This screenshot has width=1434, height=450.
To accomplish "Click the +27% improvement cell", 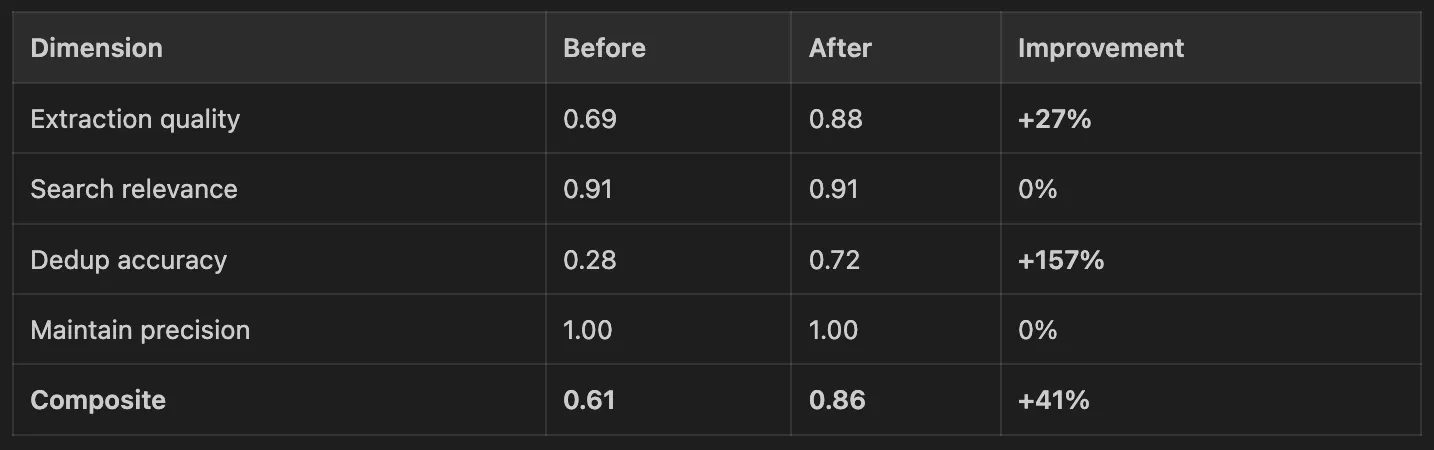I will tap(1054, 119).
